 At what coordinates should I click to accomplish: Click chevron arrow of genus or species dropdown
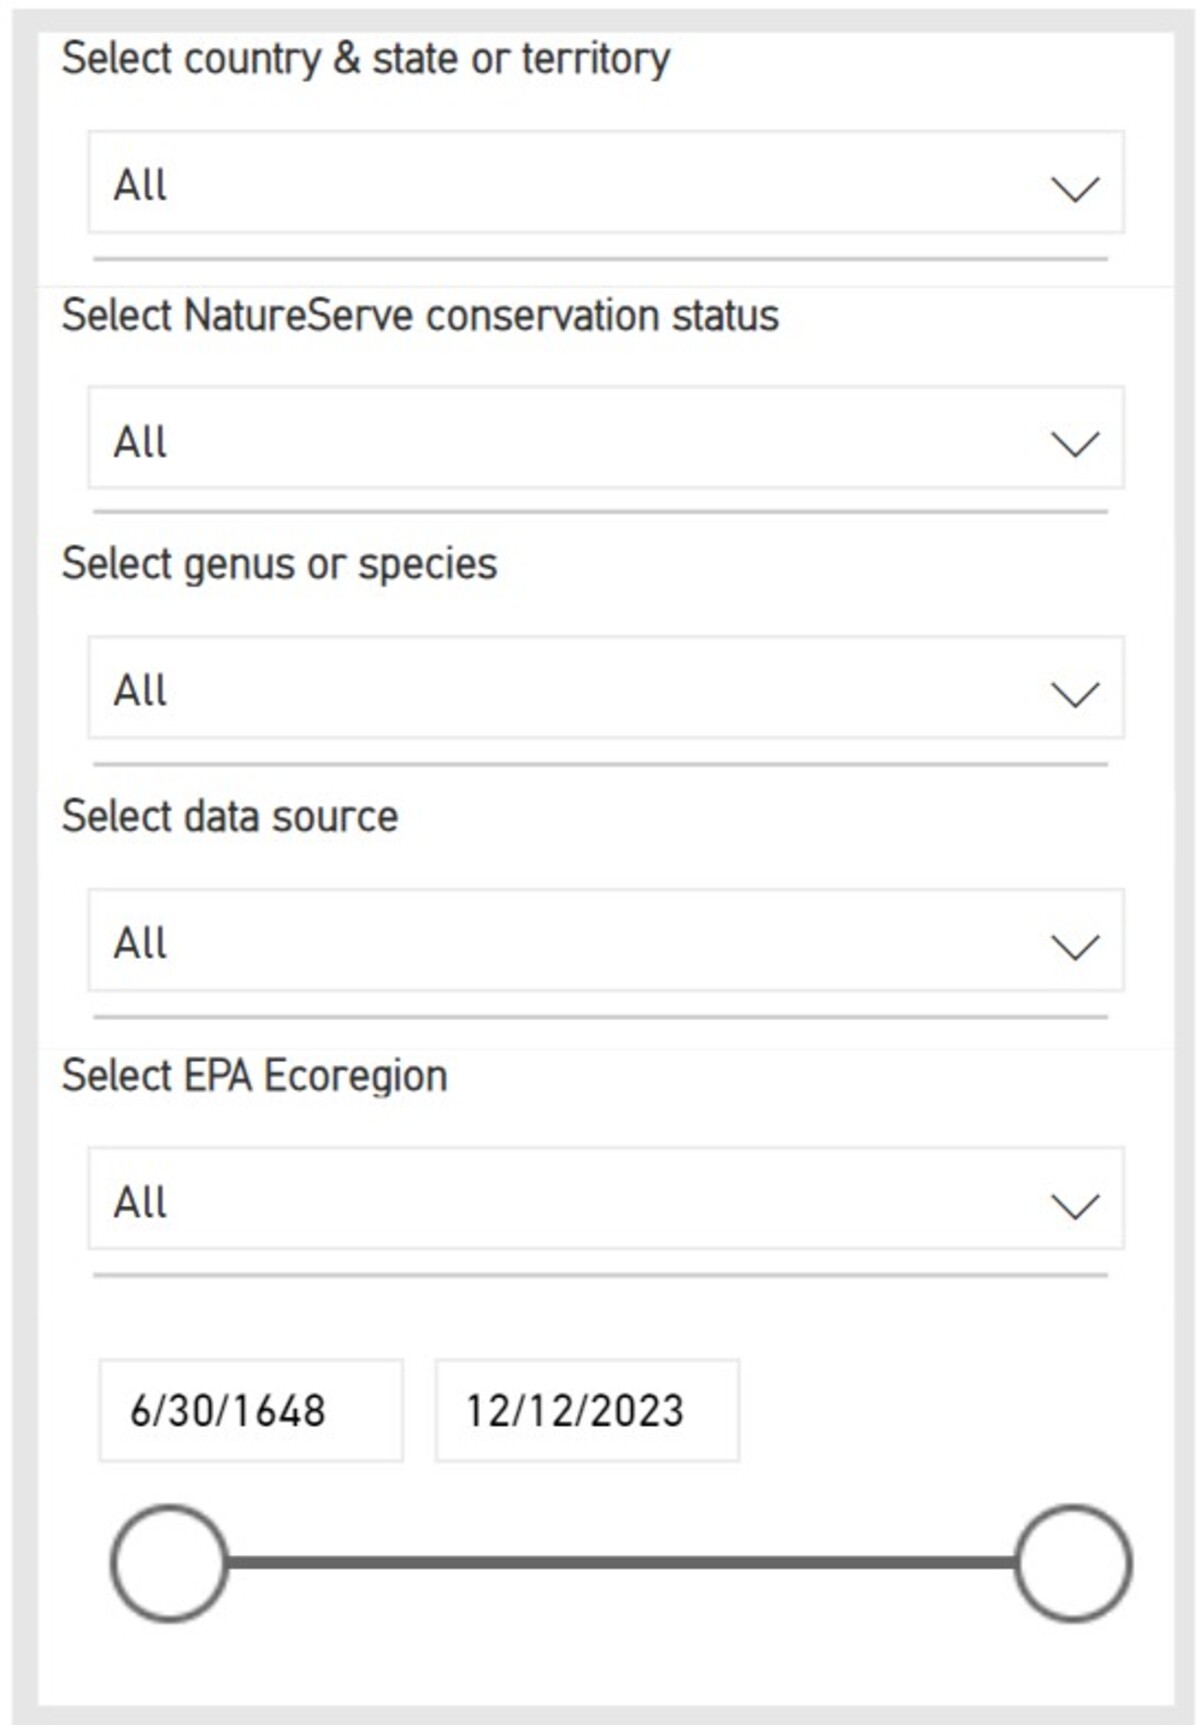coord(1075,693)
